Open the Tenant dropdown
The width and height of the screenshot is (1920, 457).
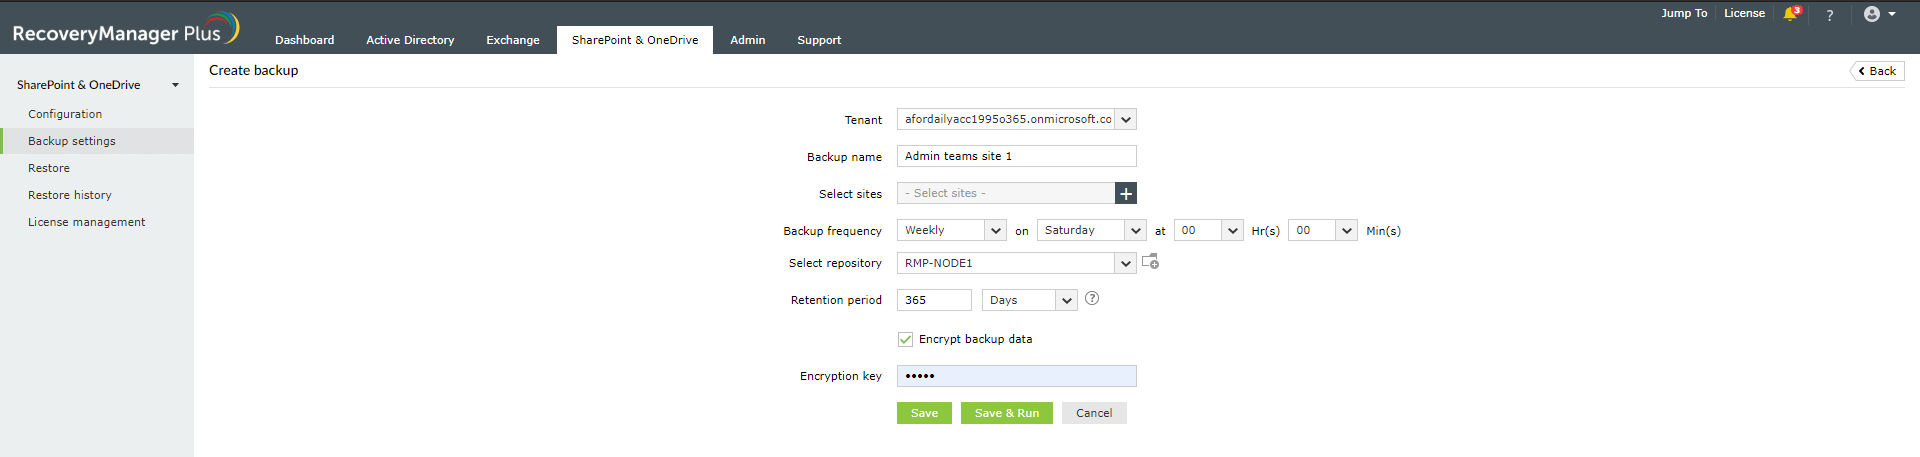[1126, 120]
